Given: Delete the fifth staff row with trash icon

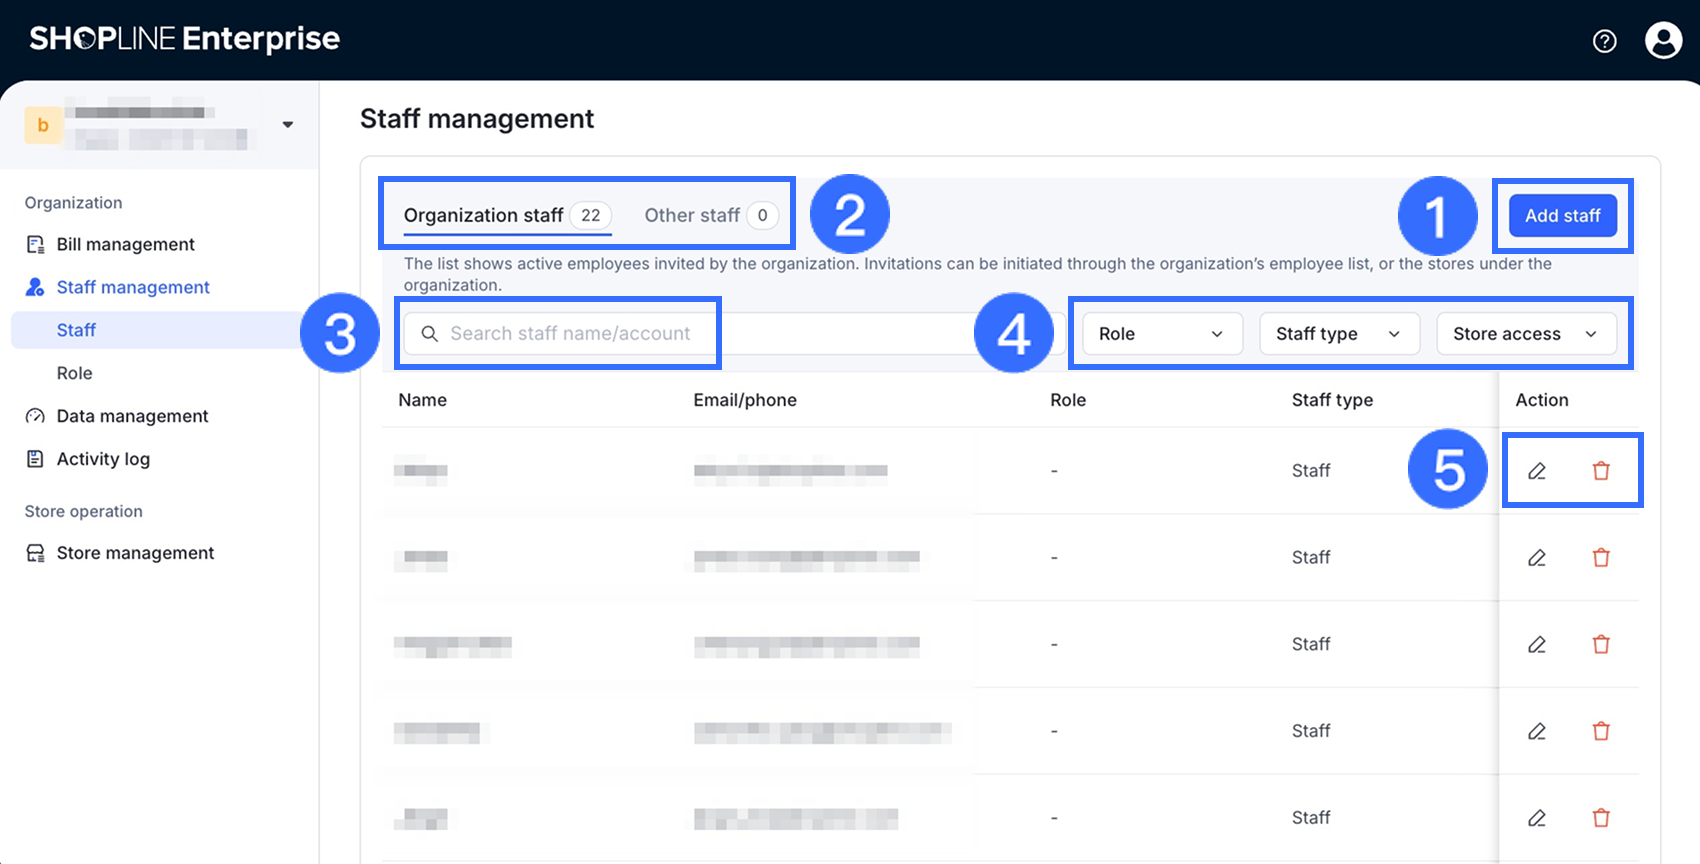Looking at the screenshot, I should 1601,818.
